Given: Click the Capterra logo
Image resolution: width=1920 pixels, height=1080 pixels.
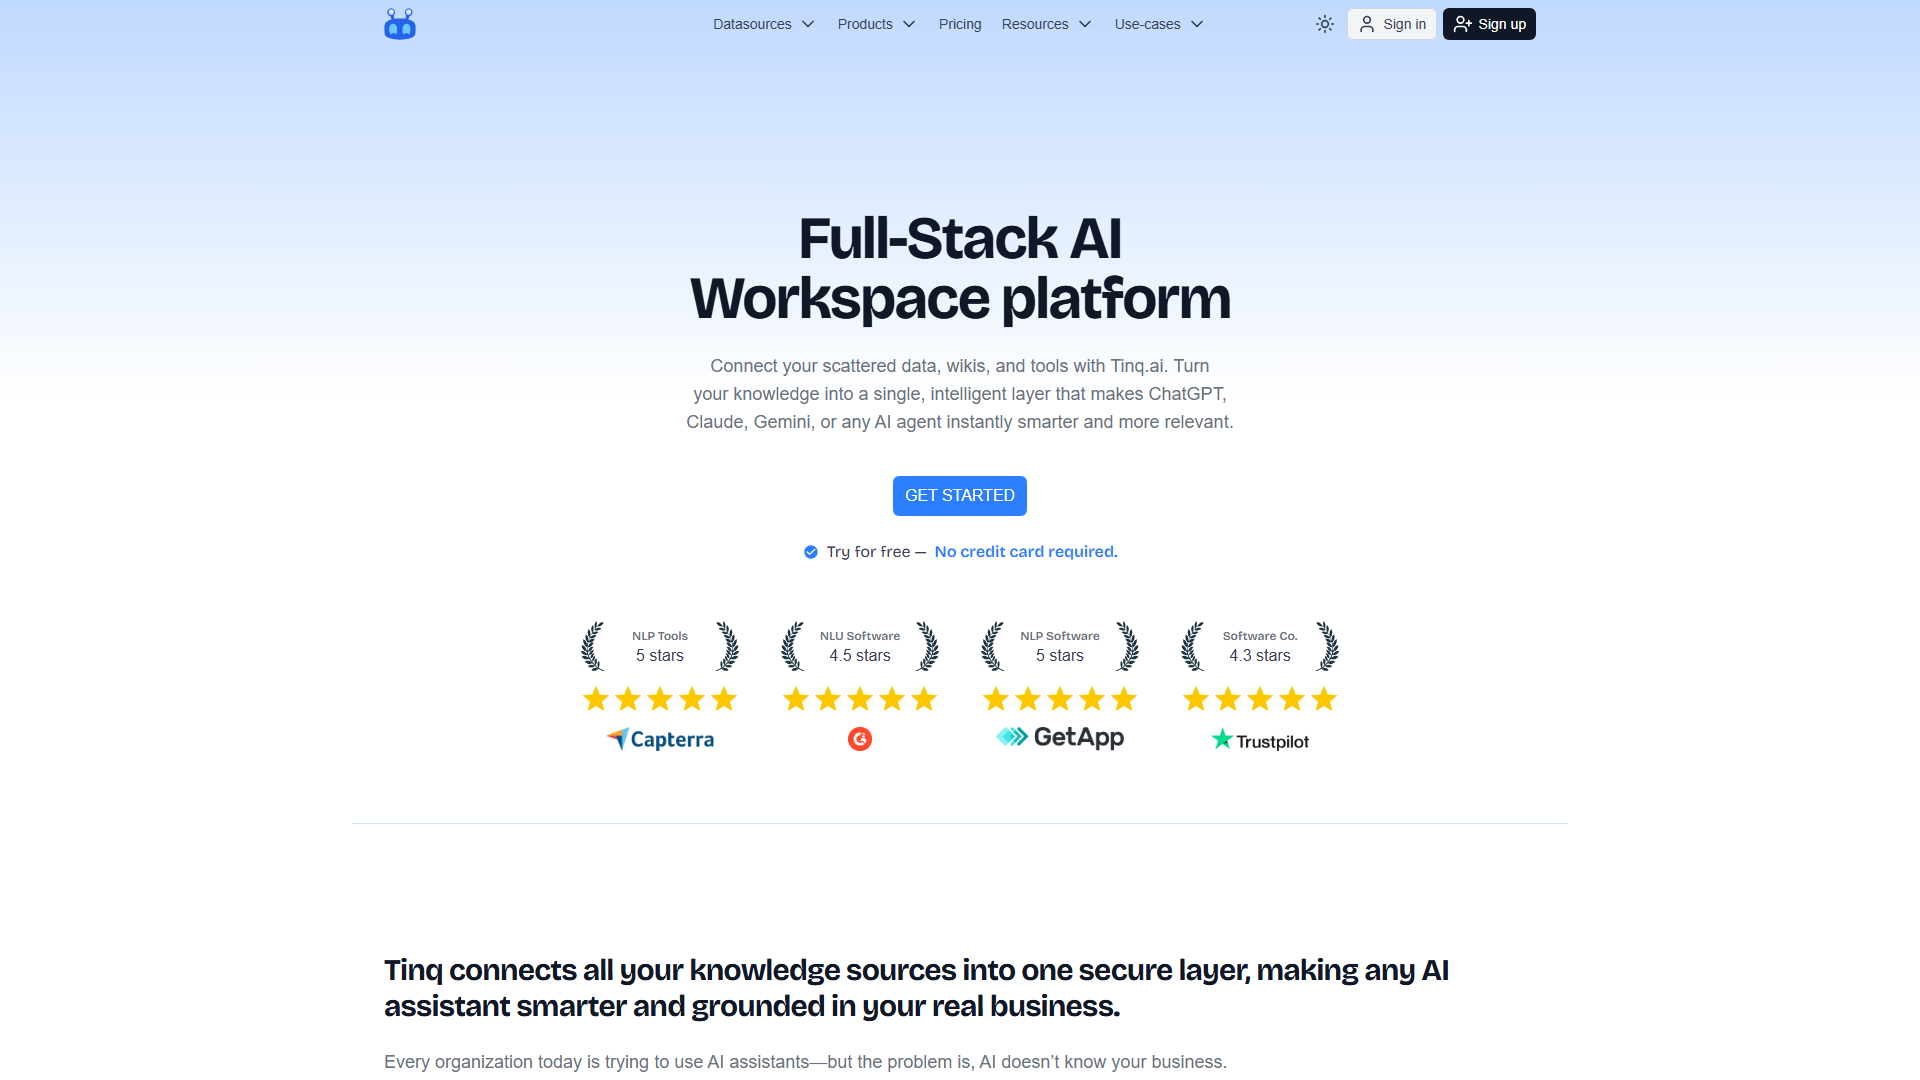Looking at the screenshot, I should [x=660, y=739].
